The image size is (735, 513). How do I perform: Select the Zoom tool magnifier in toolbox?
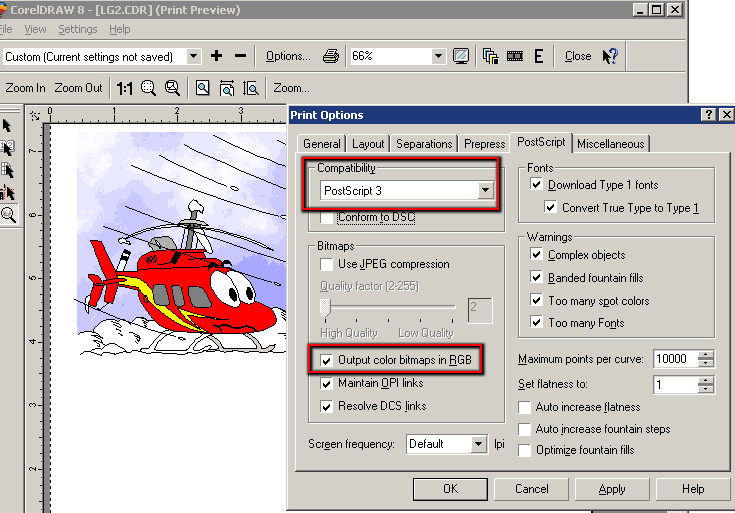click(8, 215)
